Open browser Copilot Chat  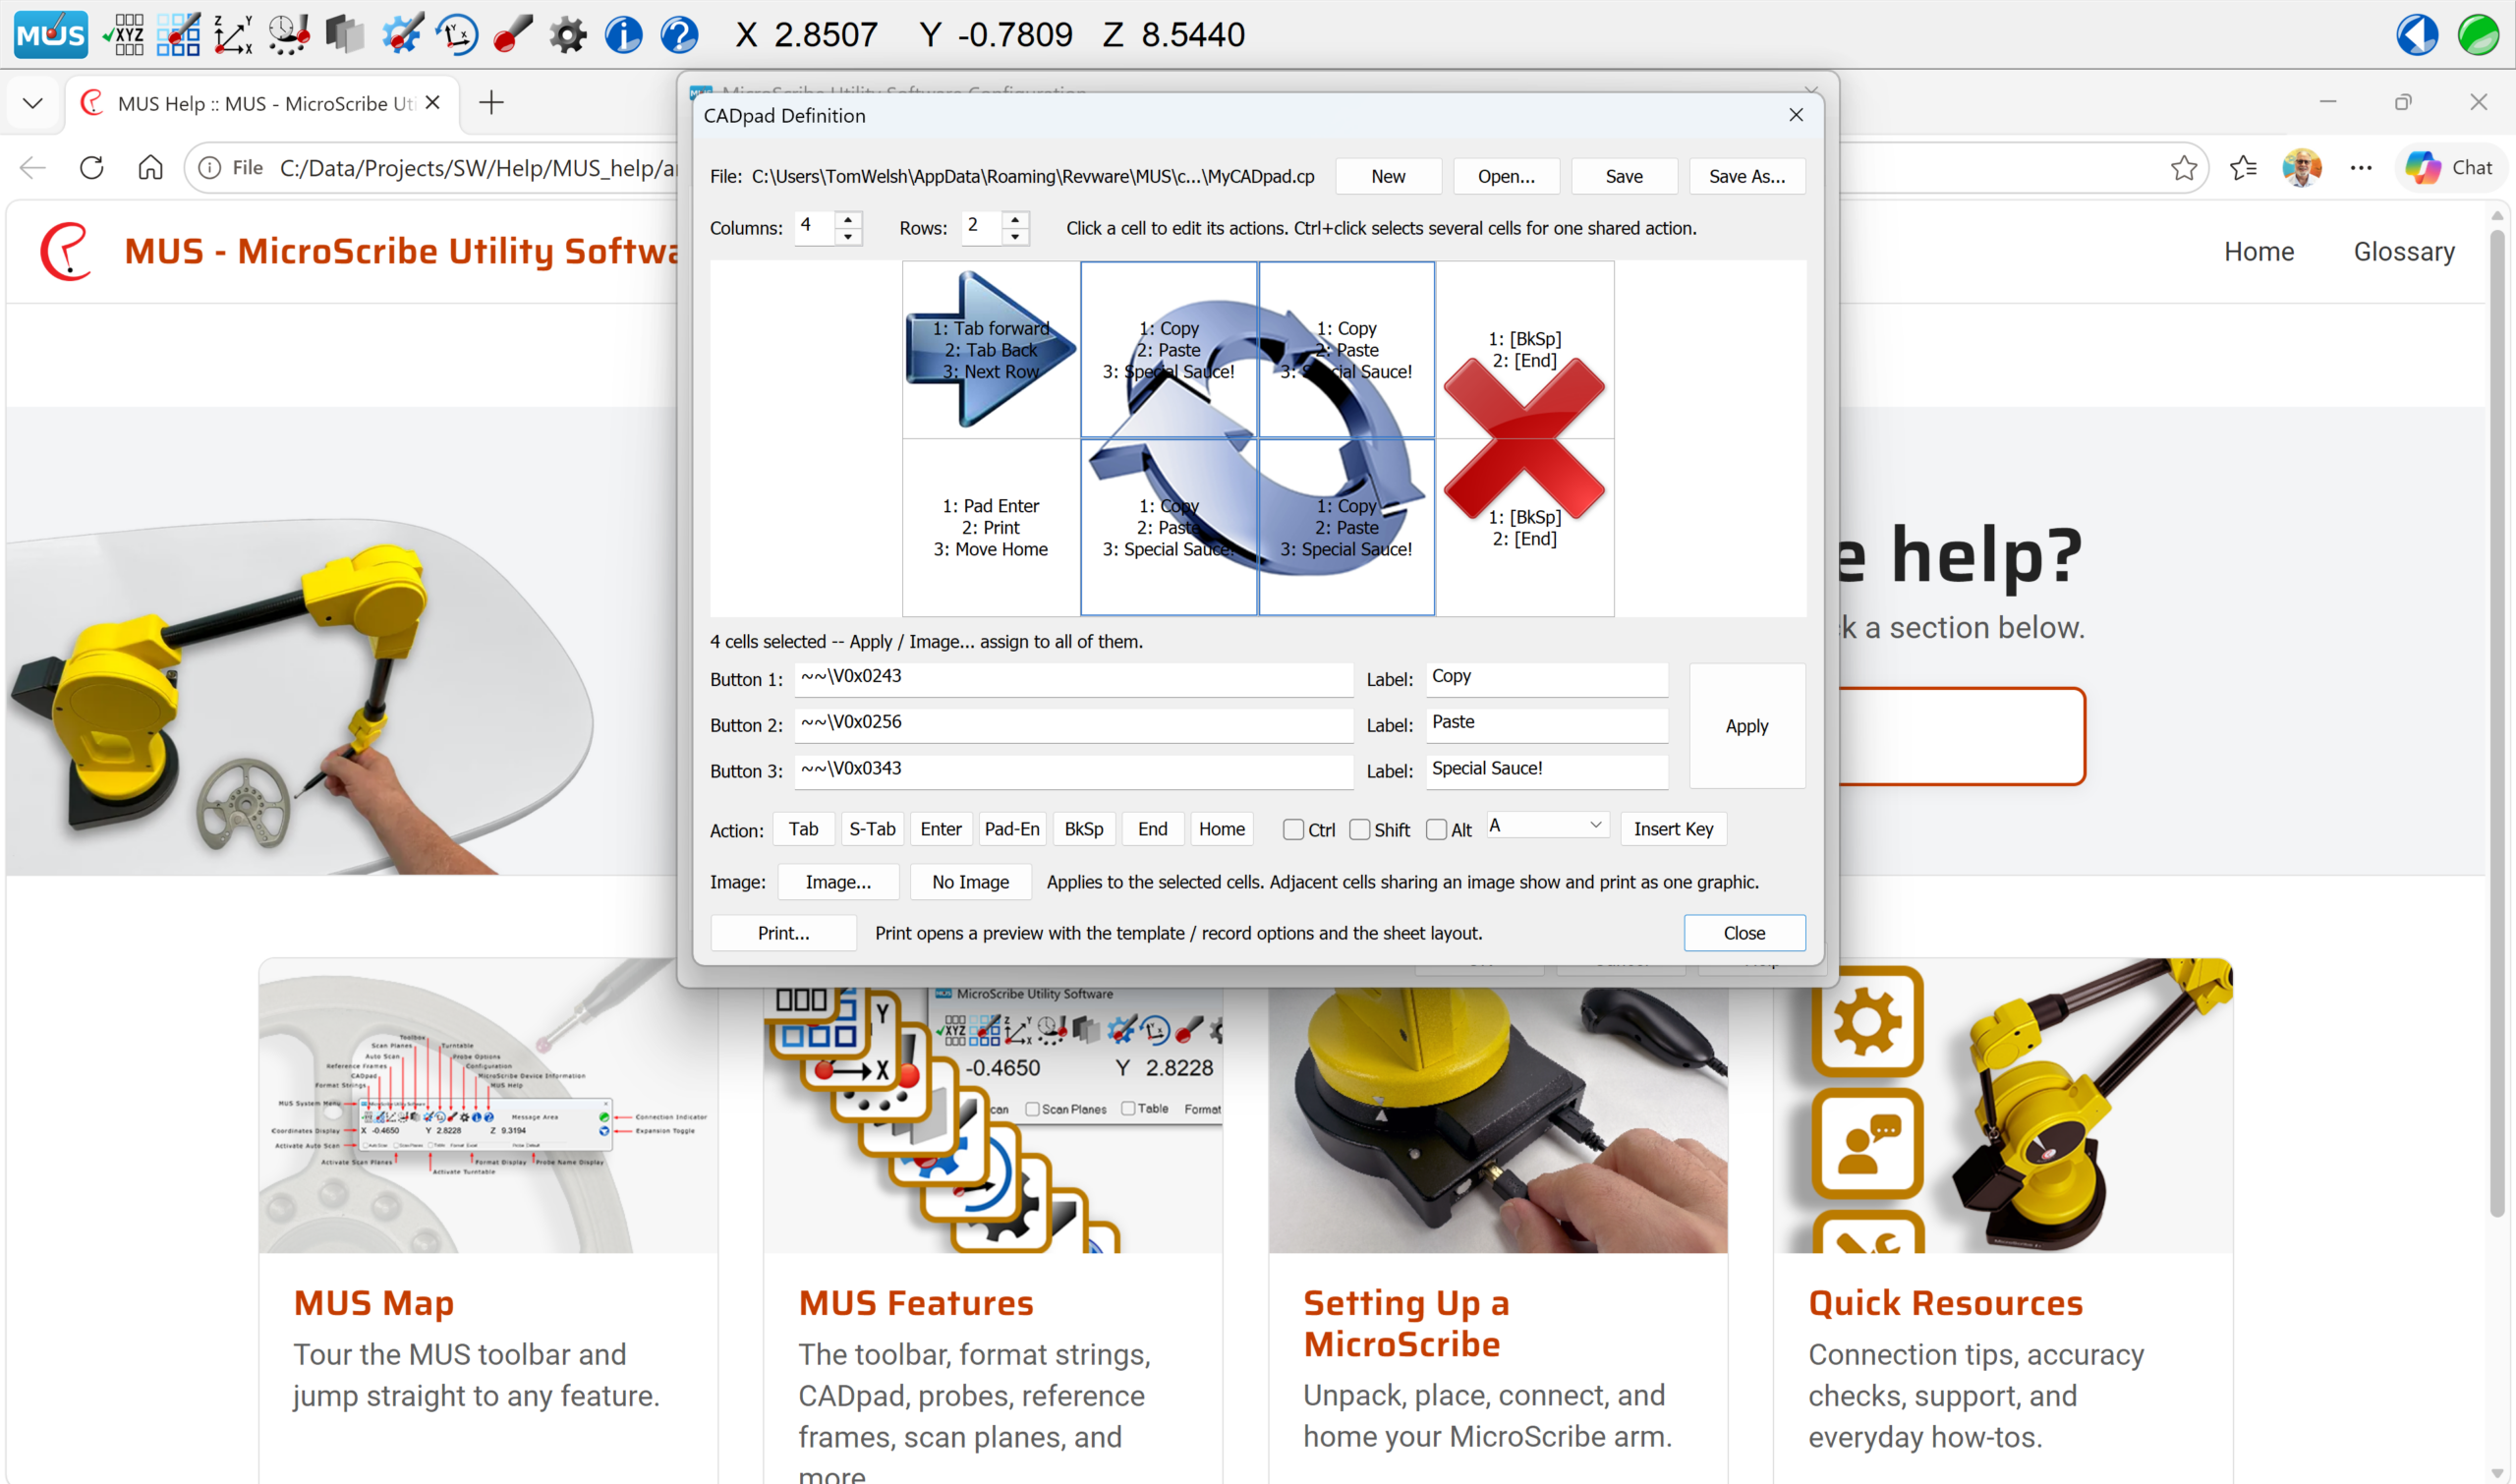point(2449,167)
